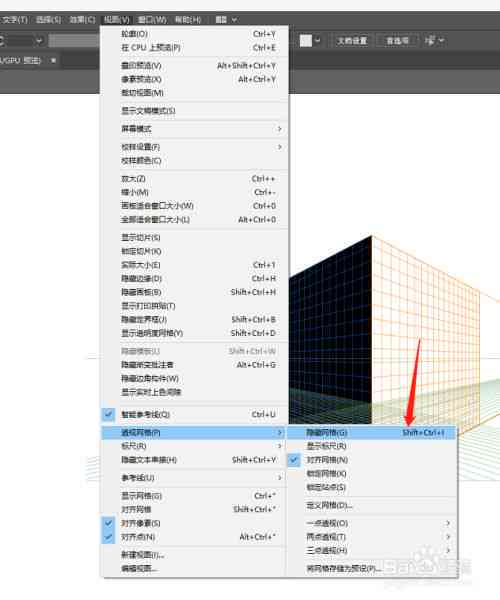500x600 pixels.
Task: Open the align options icon dropdown
Action: (x=435, y=41)
